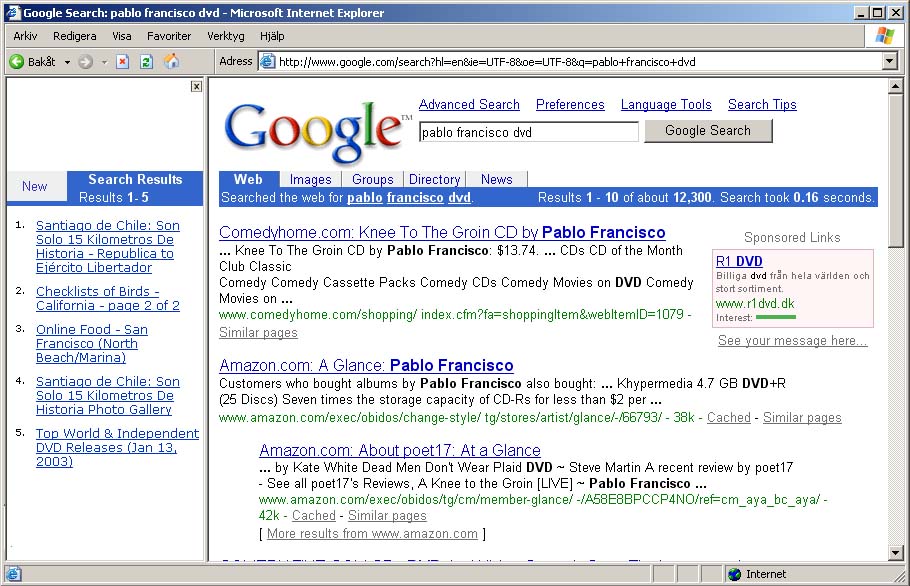This screenshot has height=586, width=910.
Task: Open the Forward history dropdown arrow
Action: (x=104, y=62)
